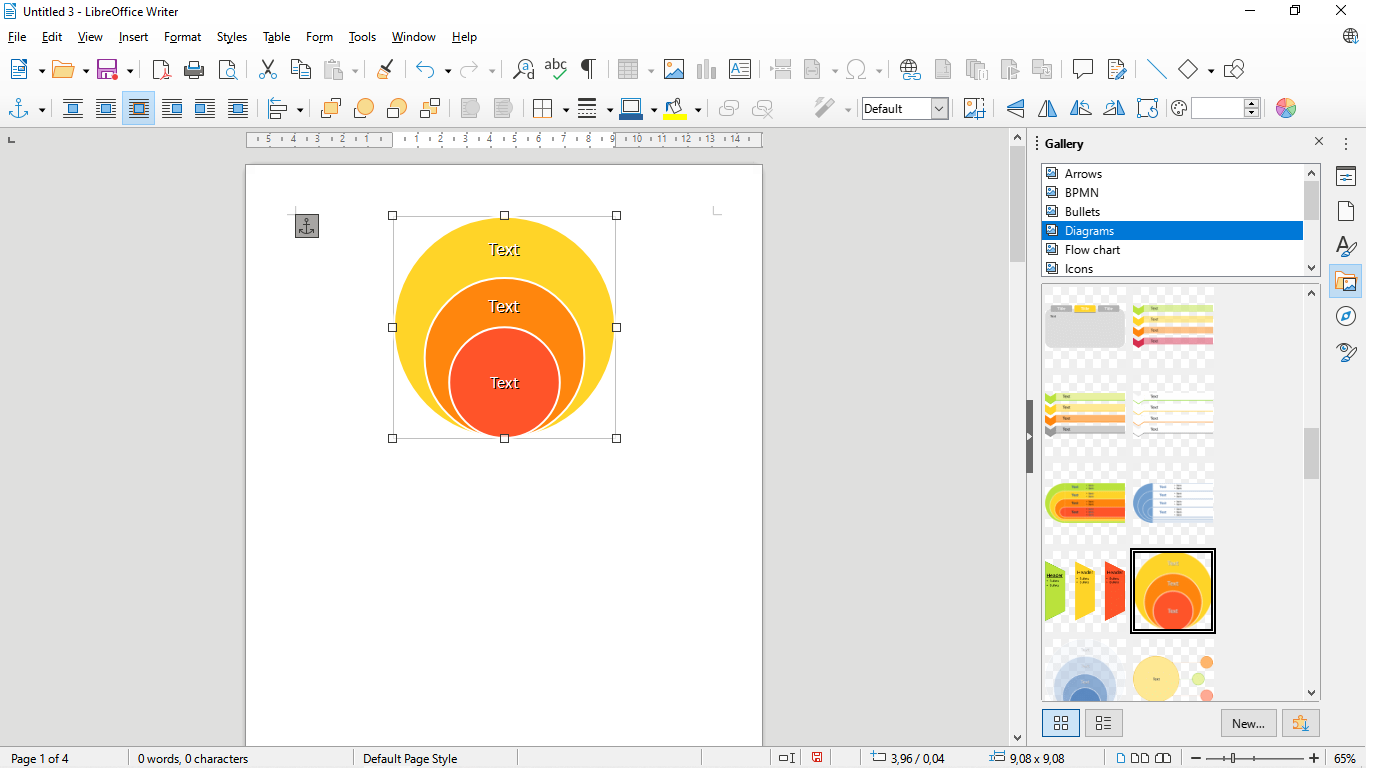
Task: Rotate 90 degrees right
Action: [1114, 108]
